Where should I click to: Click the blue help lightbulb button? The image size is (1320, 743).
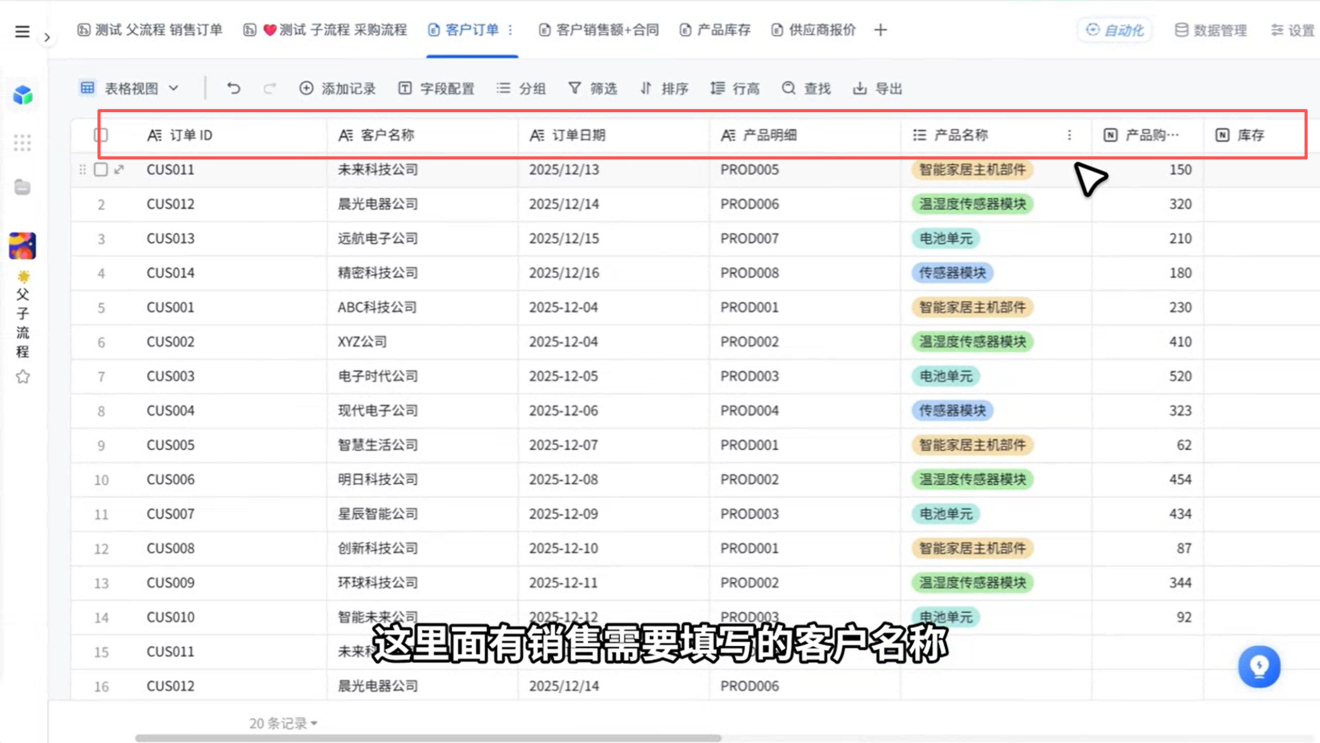pyautogui.click(x=1259, y=666)
